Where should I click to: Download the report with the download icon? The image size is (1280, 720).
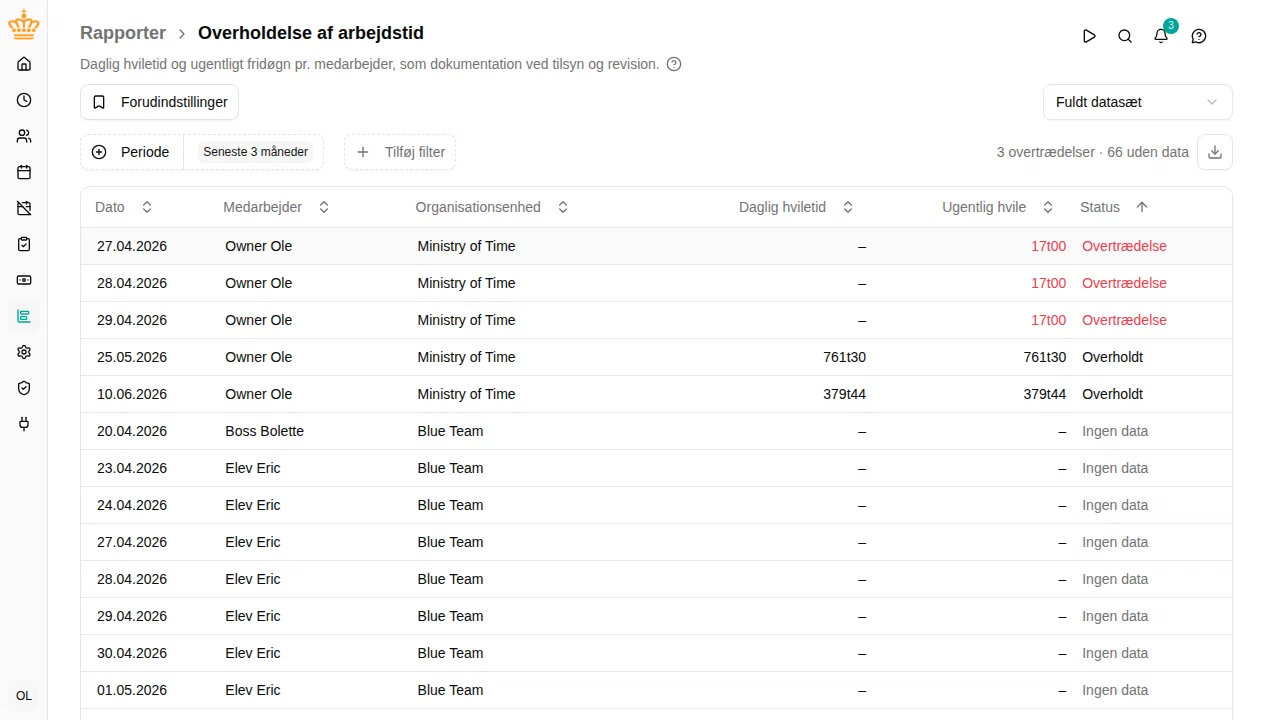pos(1215,152)
